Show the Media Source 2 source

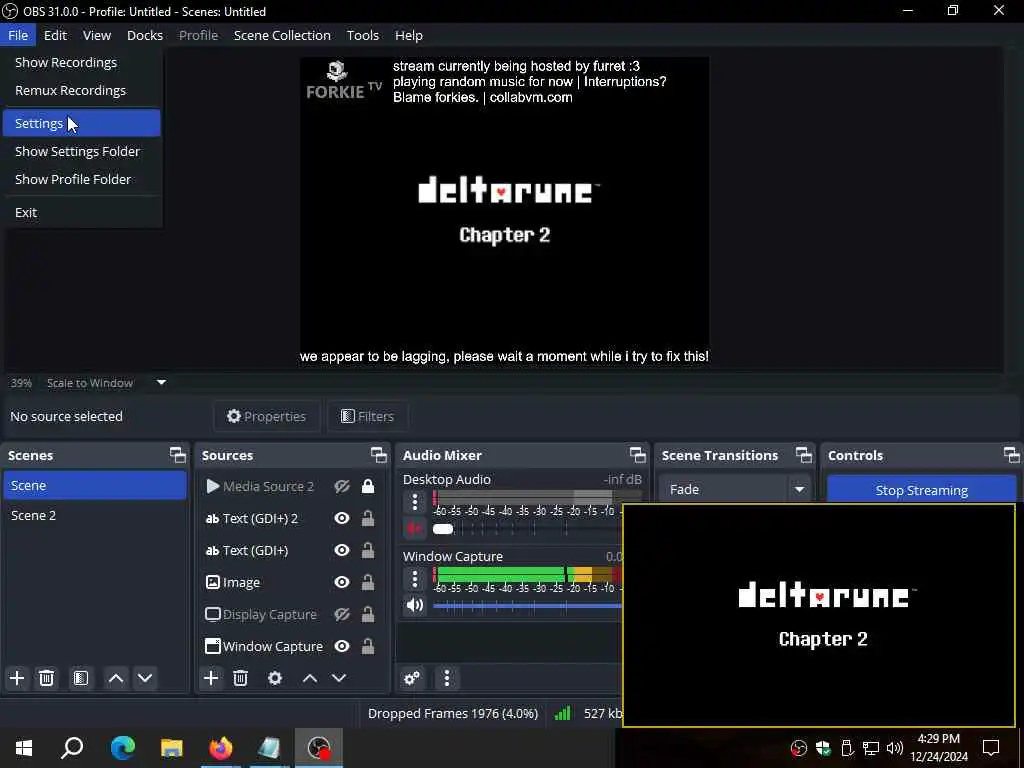tap(342, 487)
